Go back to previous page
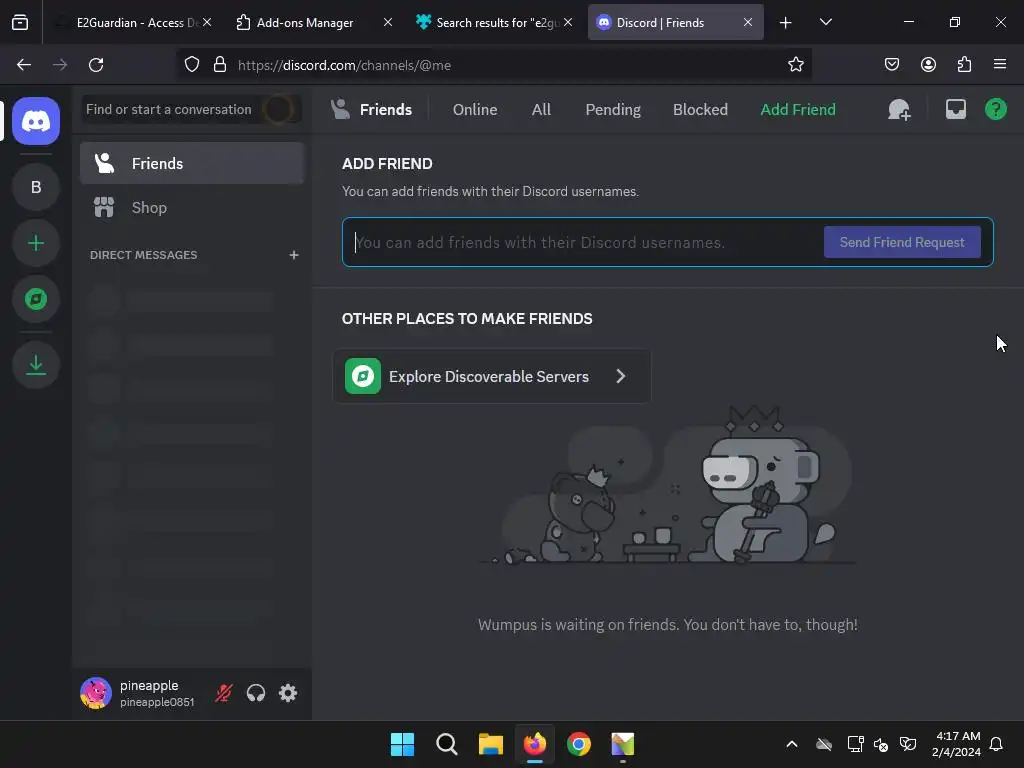The height and width of the screenshot is (768, 1024). coord(24,65)
